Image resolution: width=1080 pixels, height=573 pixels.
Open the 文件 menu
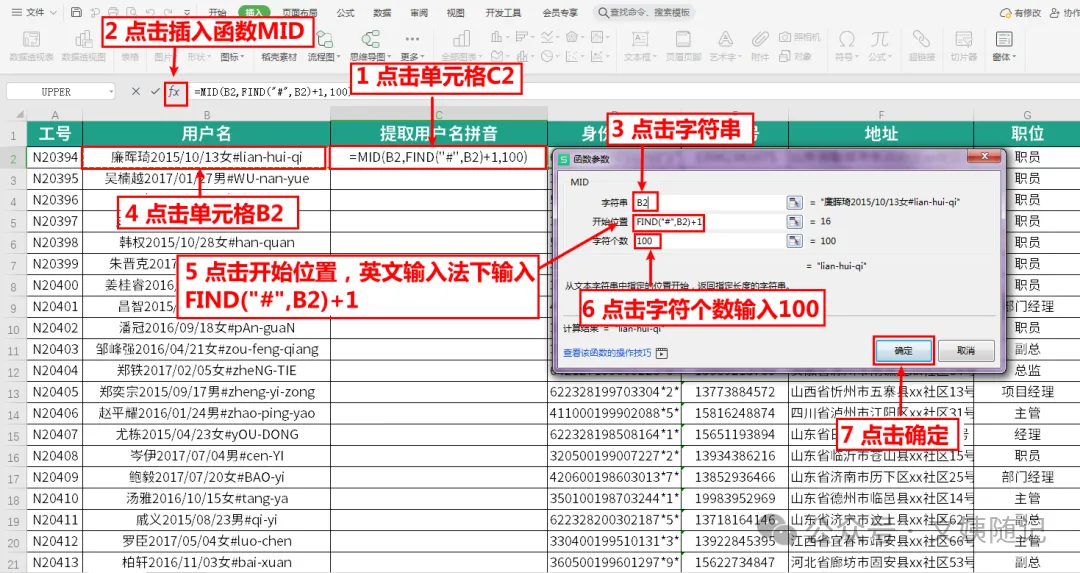32,12
